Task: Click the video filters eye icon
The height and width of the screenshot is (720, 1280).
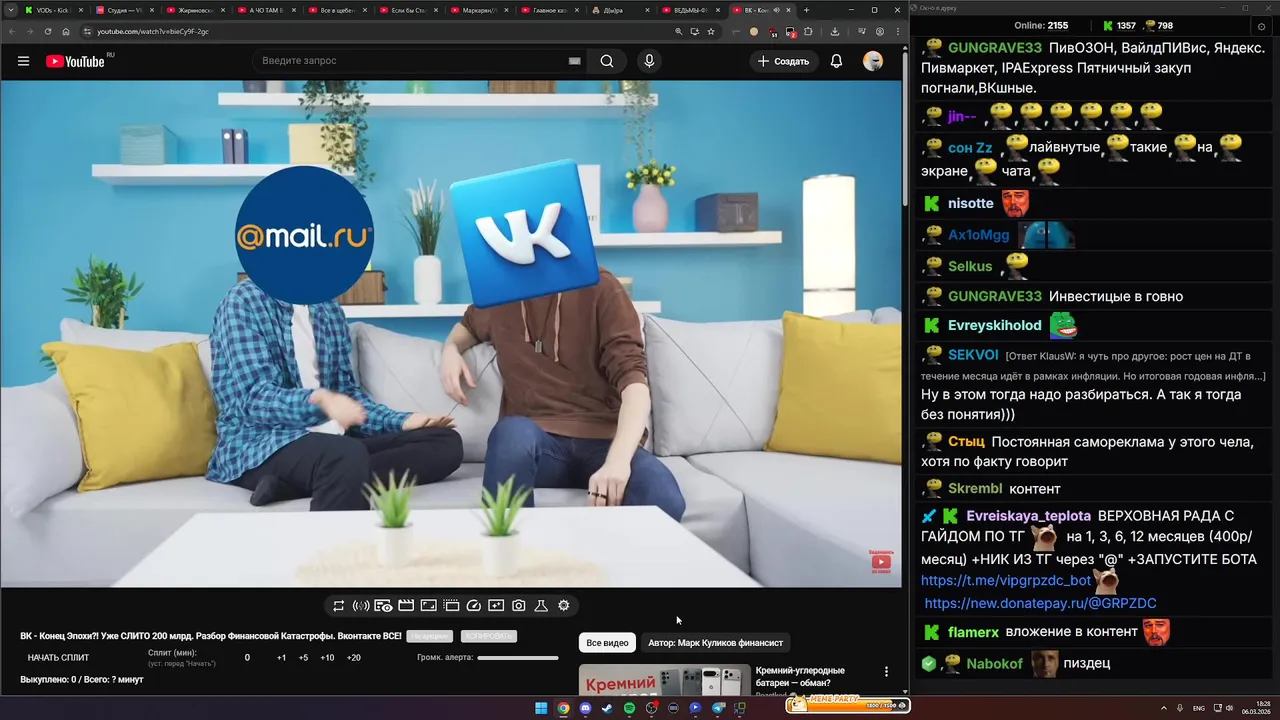Action: click(x=383, y=606)
